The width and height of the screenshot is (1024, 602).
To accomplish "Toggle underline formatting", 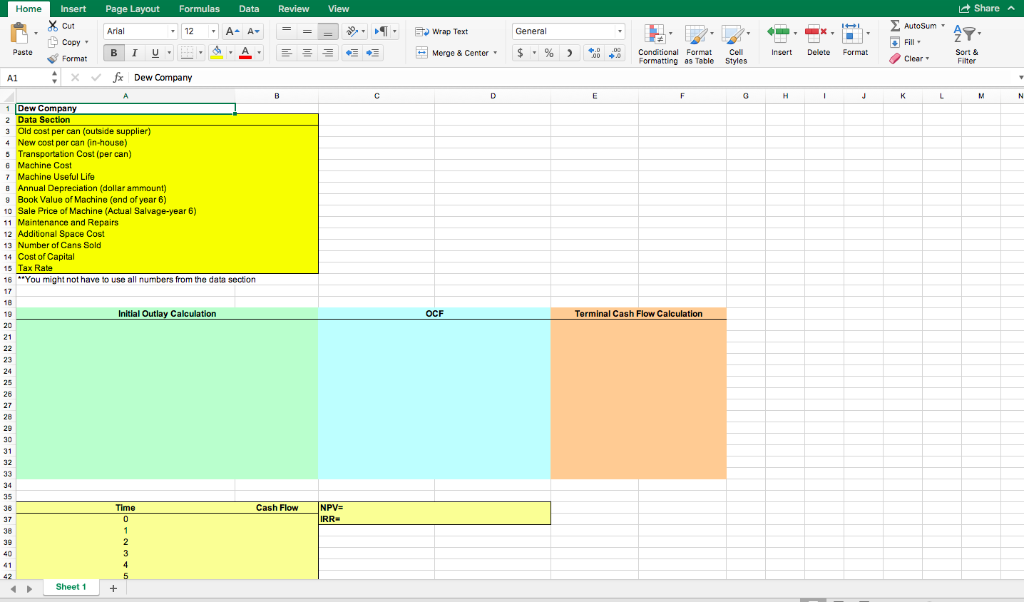I will tap(153, 52).
